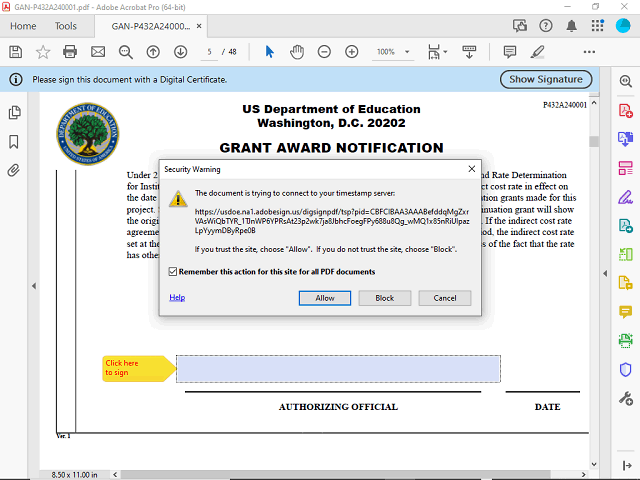Click the Show Signature button
The height and width of the screenshot is (480, 640).
[546, 79]
